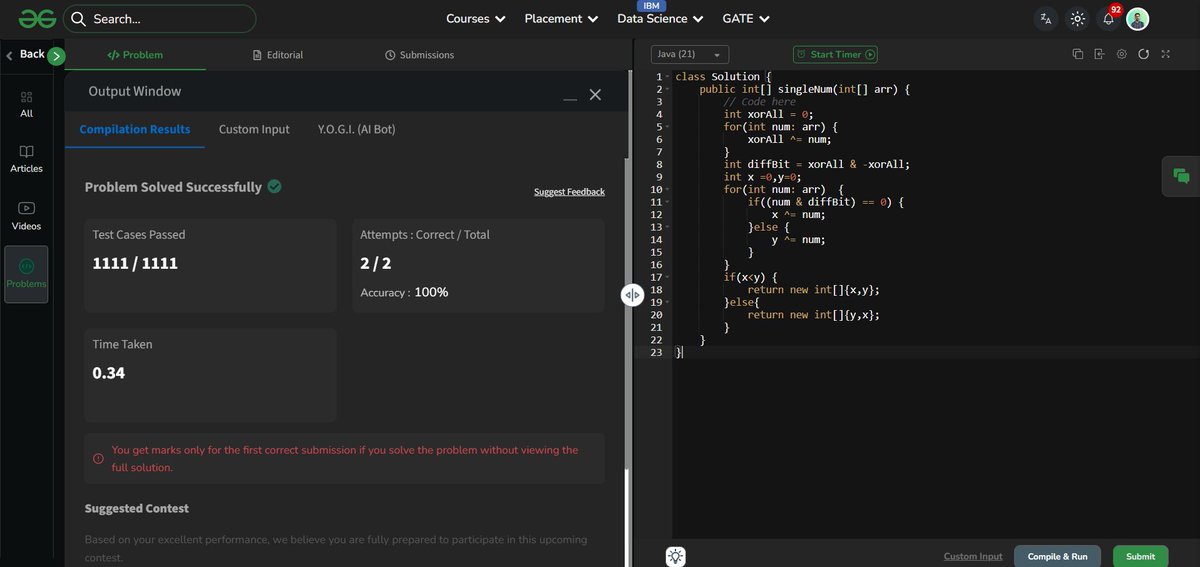Click the Problem Solved Successfully heading
The image size is (1200, 567).
tap(173, 187)
